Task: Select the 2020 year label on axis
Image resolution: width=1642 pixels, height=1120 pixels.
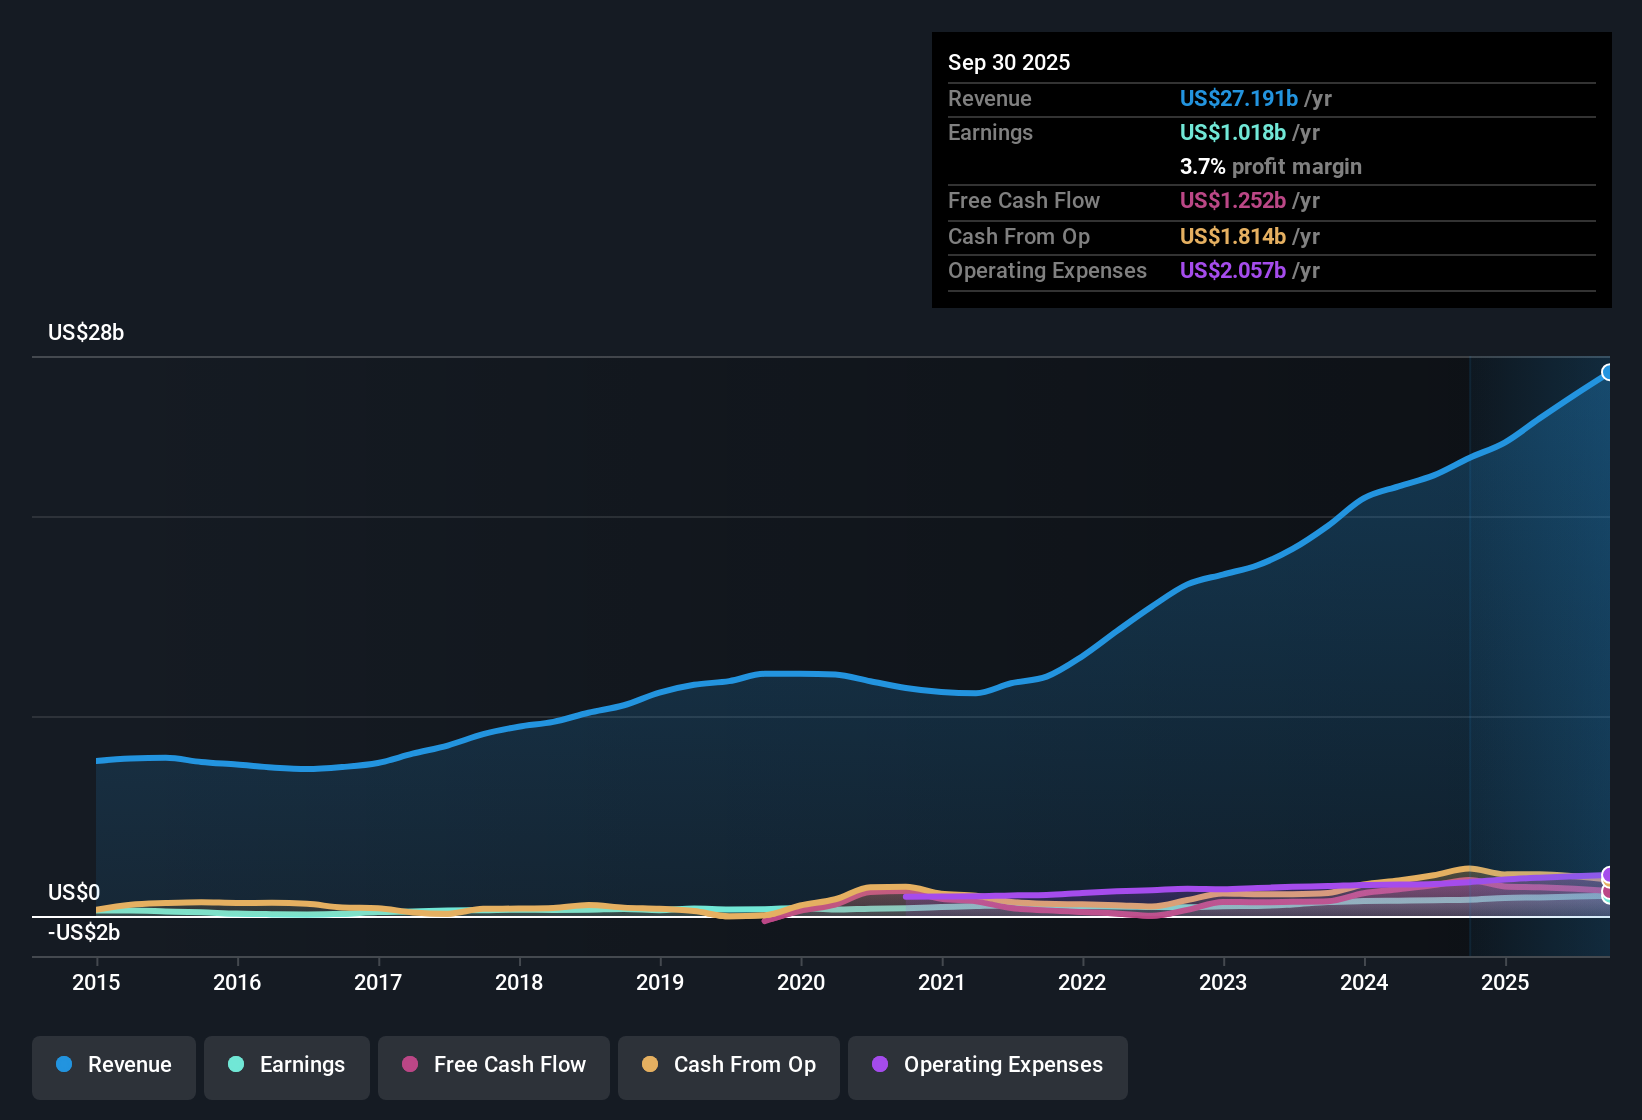Action: click(801, 983)
